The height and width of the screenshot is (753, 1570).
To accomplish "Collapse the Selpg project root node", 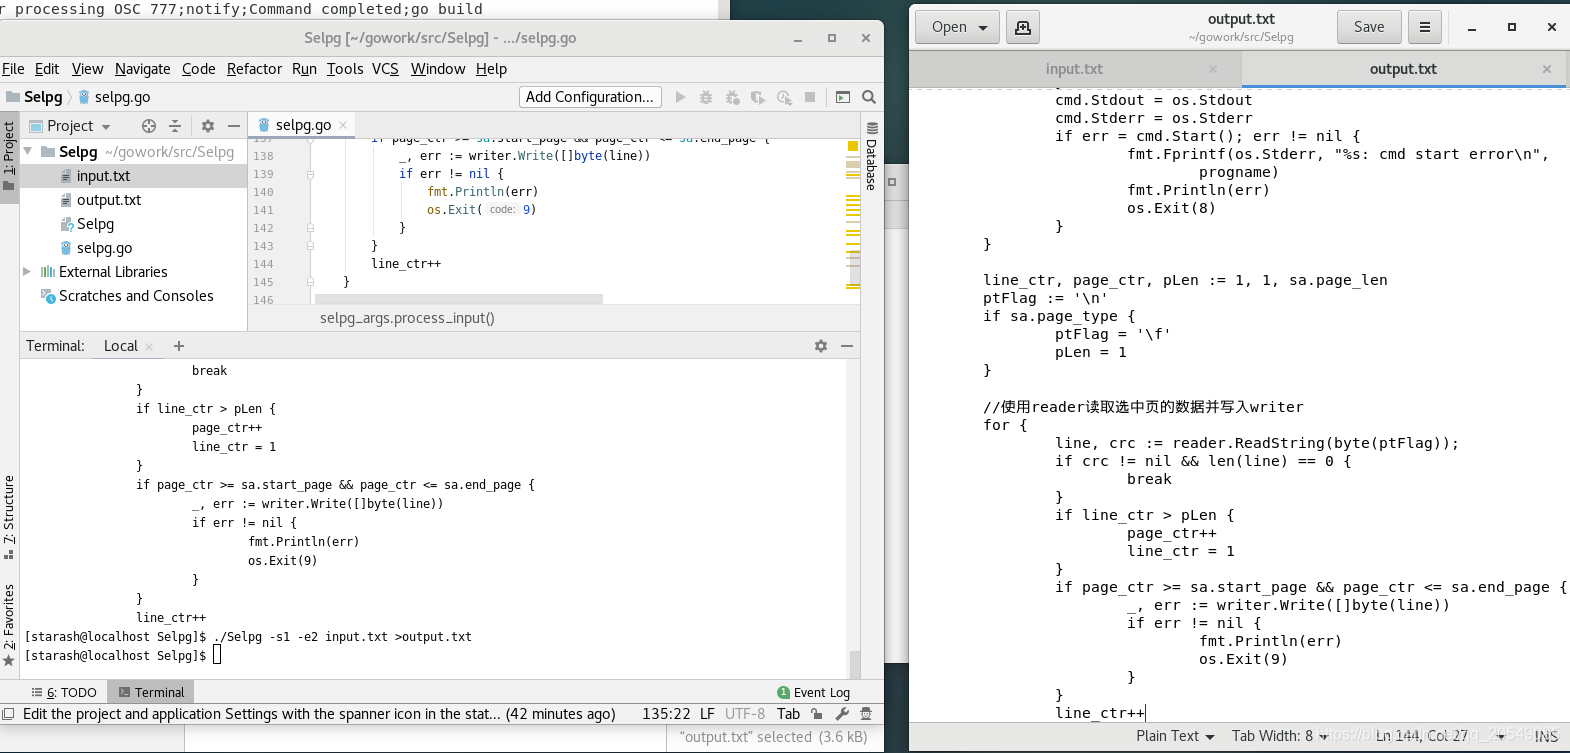I will coord(28,151).
